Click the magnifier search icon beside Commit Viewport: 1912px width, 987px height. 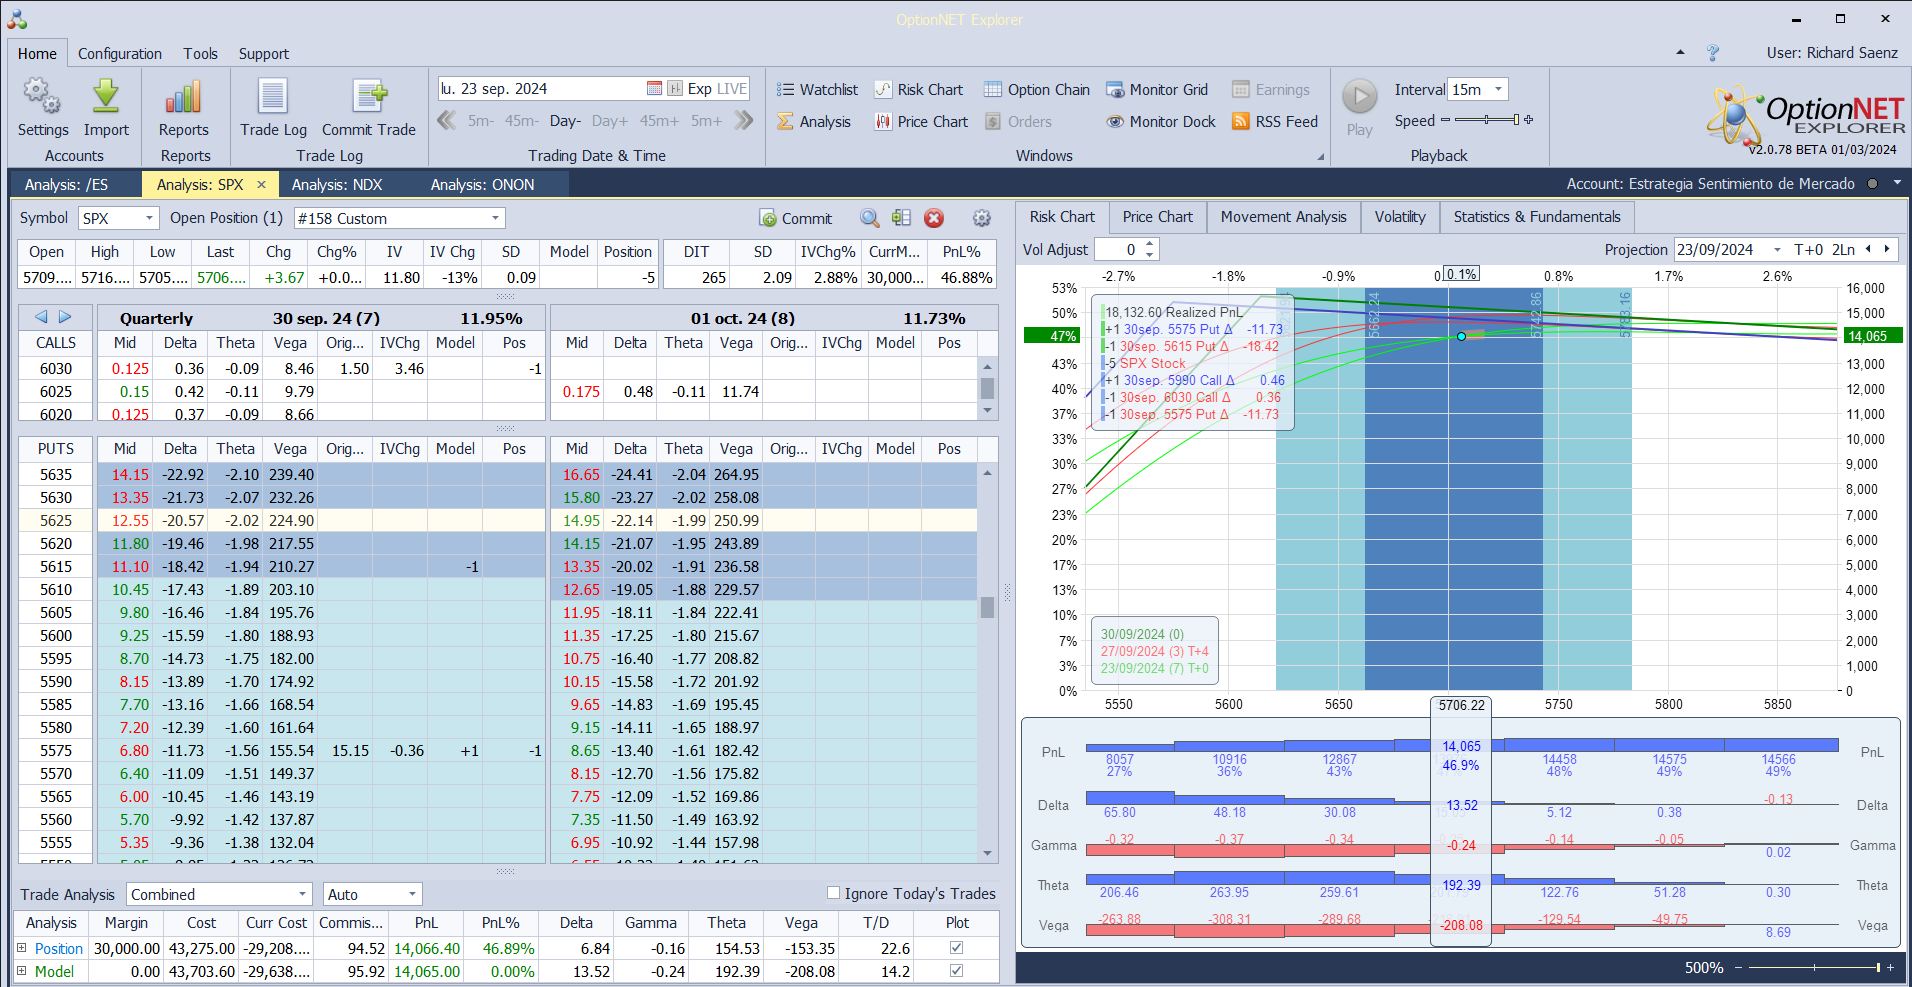click(870, 218)
